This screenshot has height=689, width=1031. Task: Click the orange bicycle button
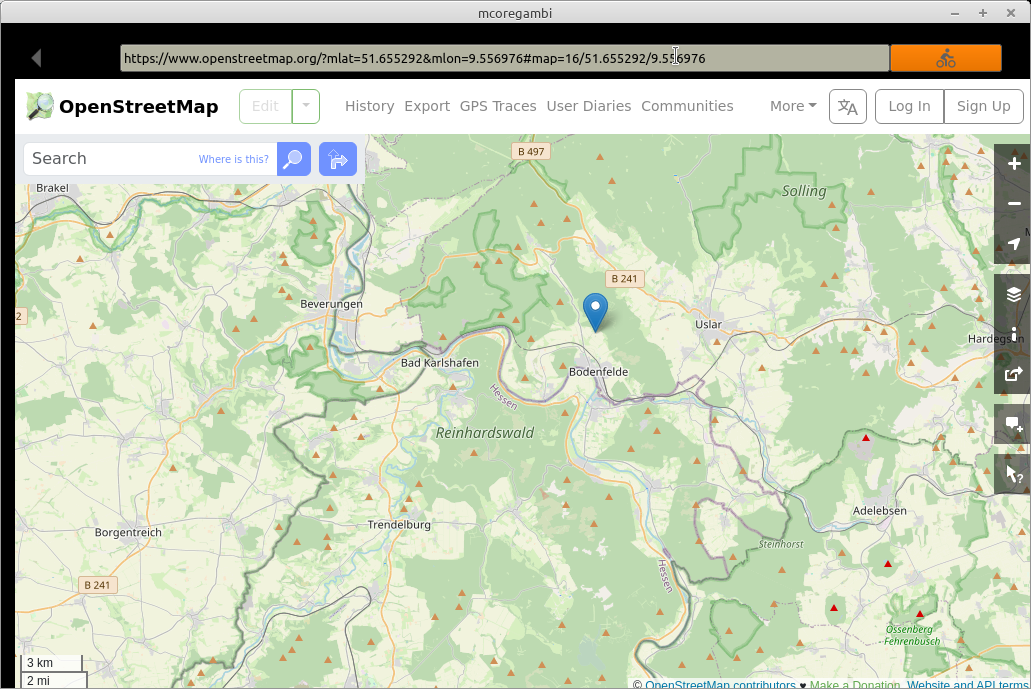click(x=945, y=58)
